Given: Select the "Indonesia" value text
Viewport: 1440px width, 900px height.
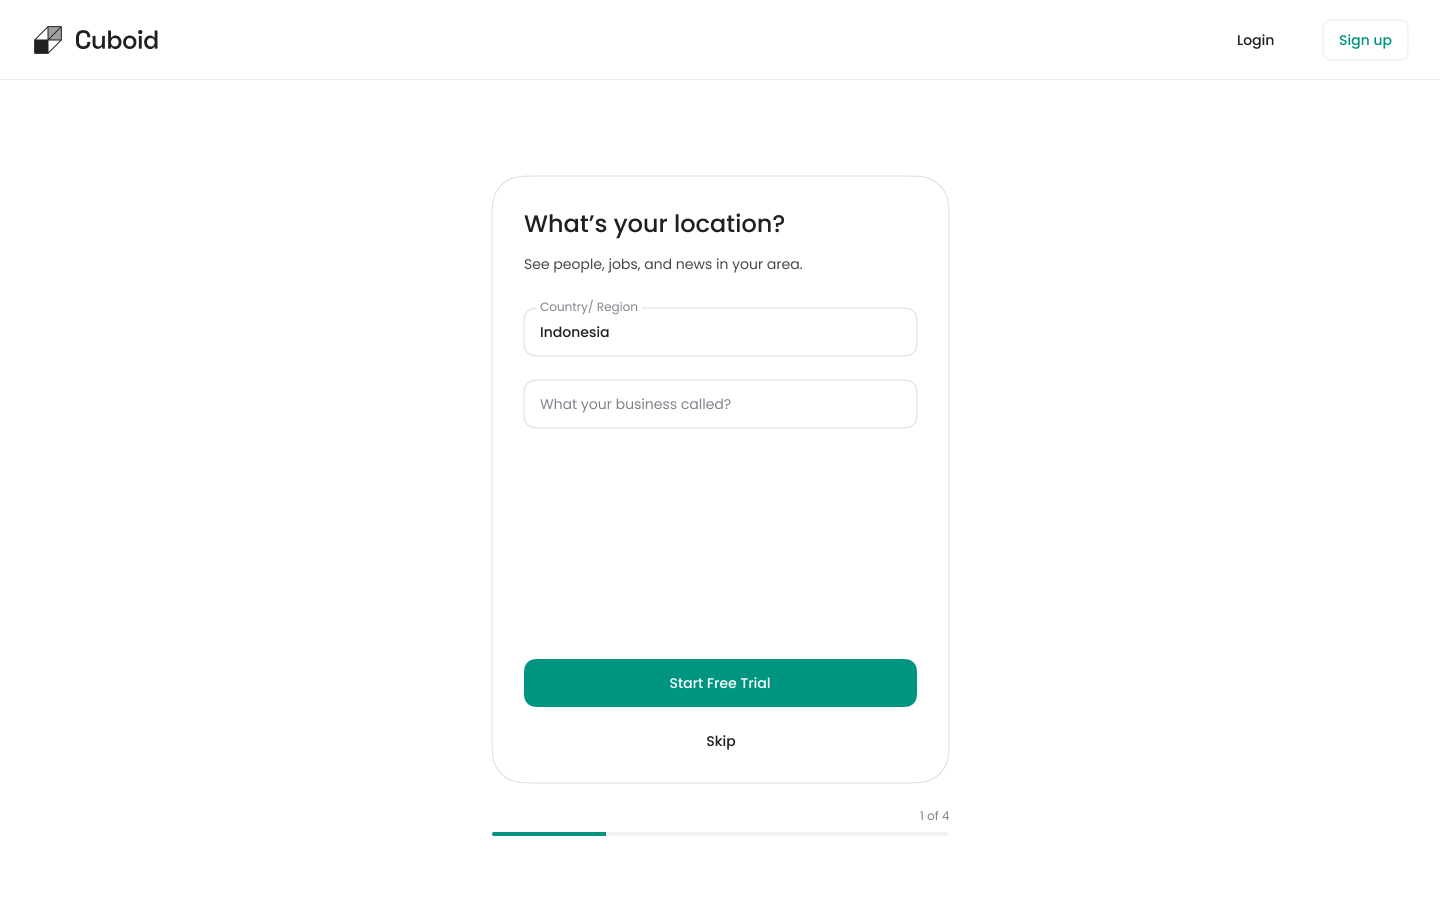Looking at the screenshot, I should click(x=574, y=332).
